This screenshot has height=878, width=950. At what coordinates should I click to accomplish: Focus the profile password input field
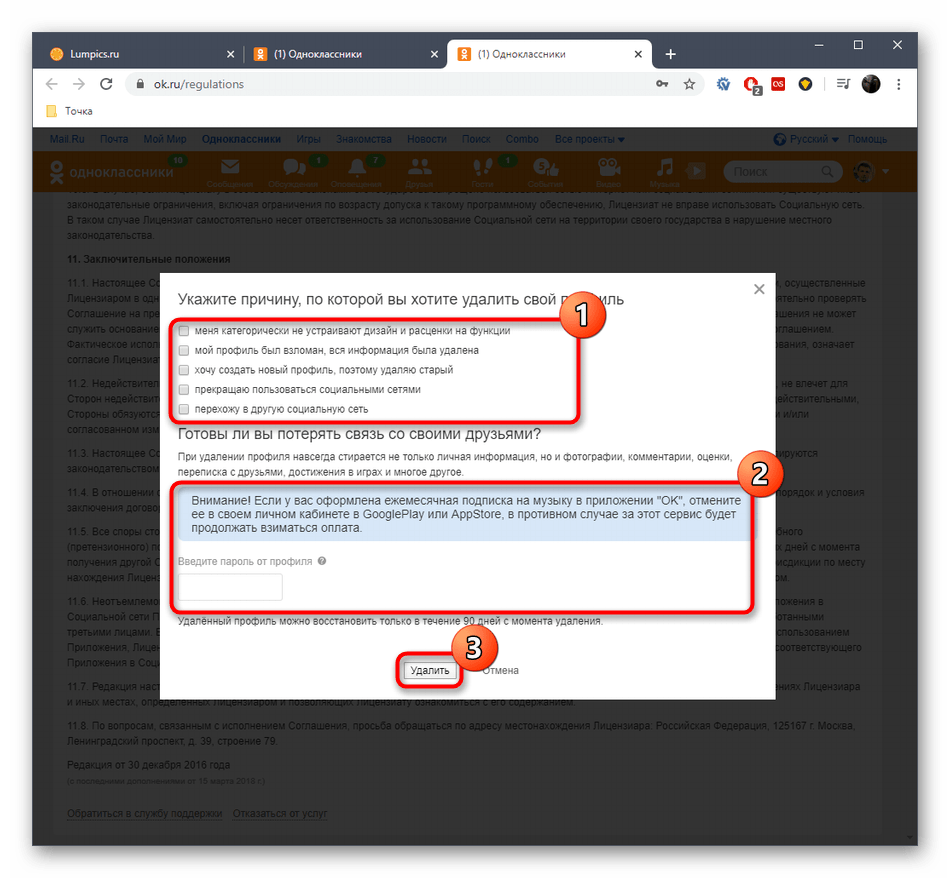(x=230, y=587)
